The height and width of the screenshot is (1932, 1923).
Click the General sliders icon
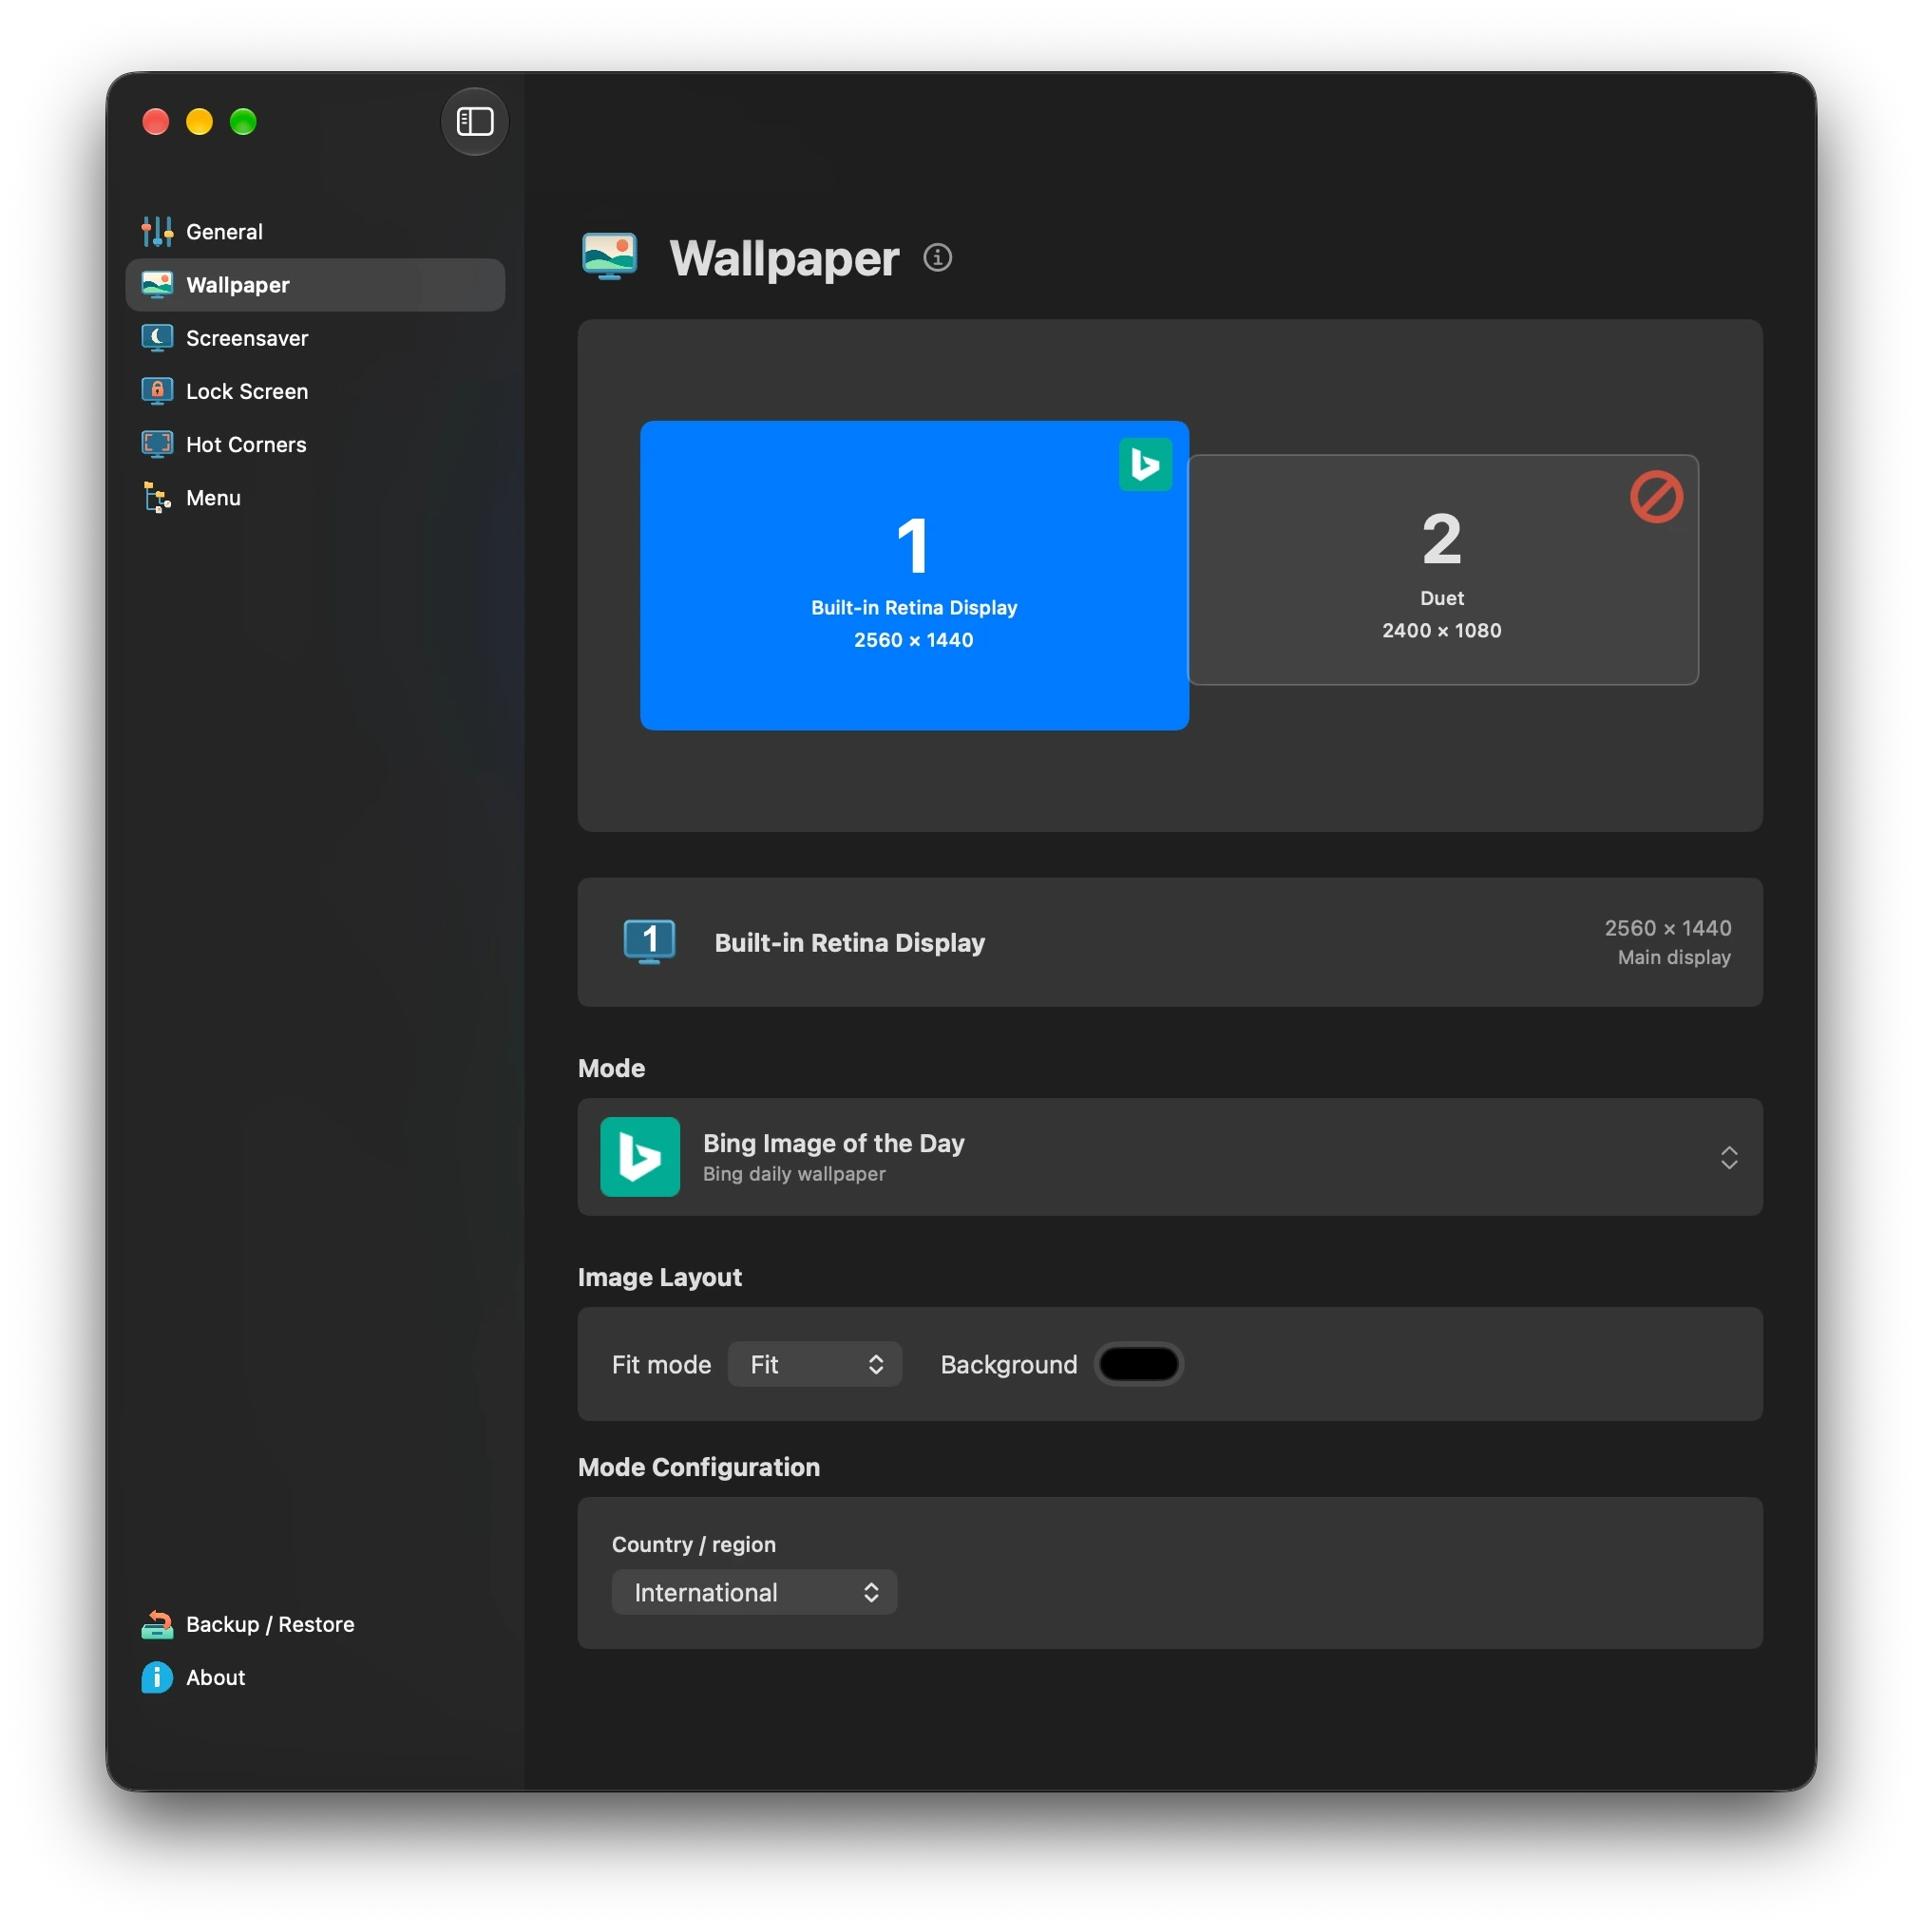pos(157,231)
